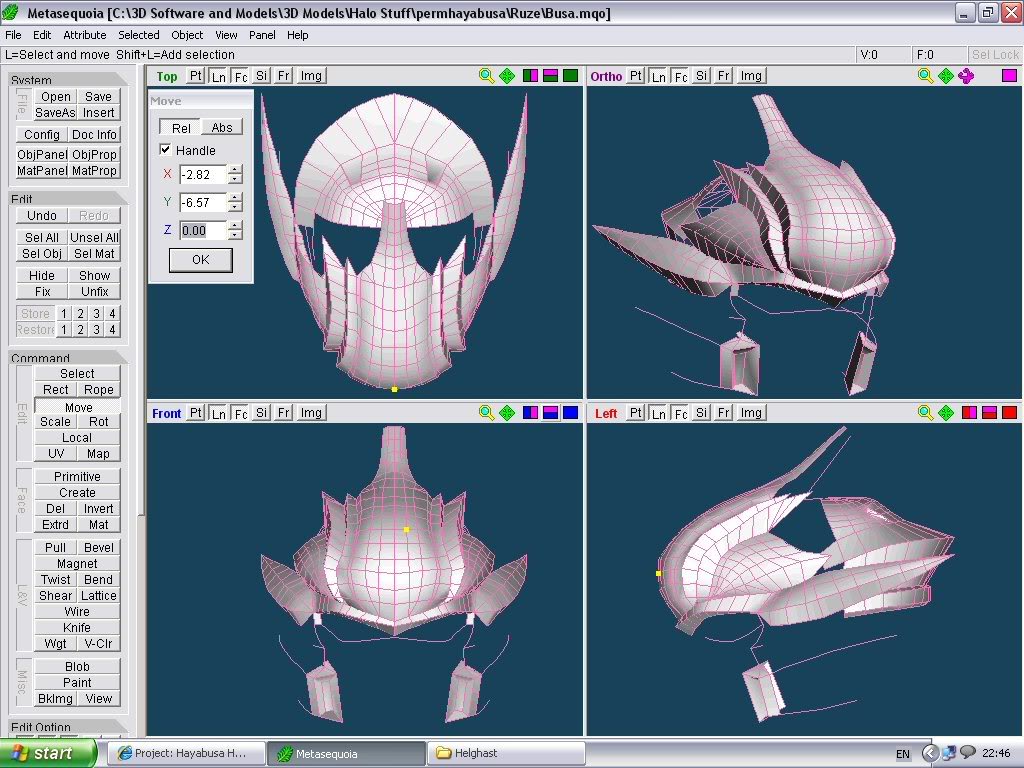Image resolution: width=1024 pixels, height=768 pixels.
Task: Click the Undo button
Action: 42,216
